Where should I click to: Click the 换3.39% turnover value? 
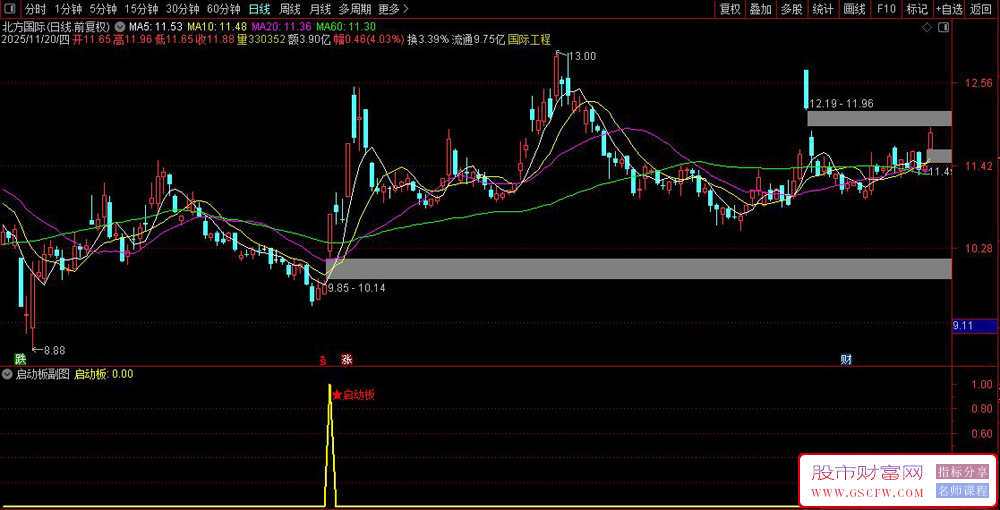pyautogui.click(x=428, y=40)
